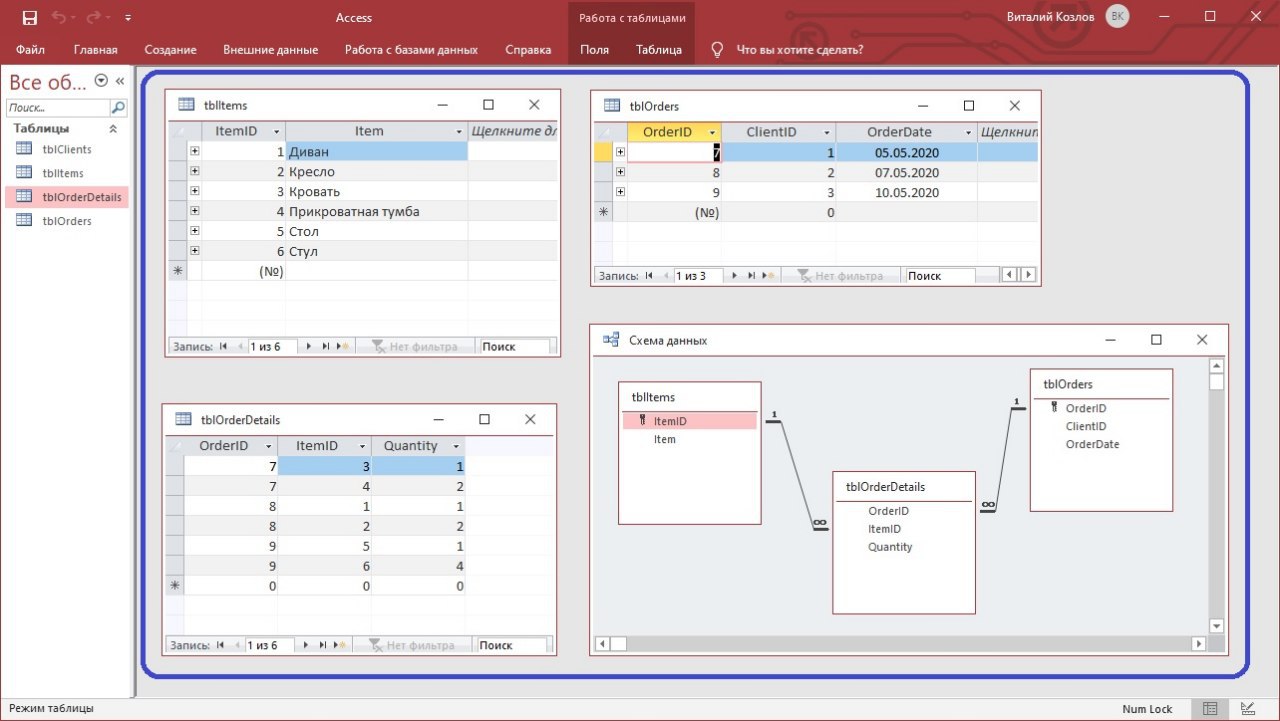1280x721 pixels.
Task: Create new record in tblItems navigator
Action: coord(343,346)
